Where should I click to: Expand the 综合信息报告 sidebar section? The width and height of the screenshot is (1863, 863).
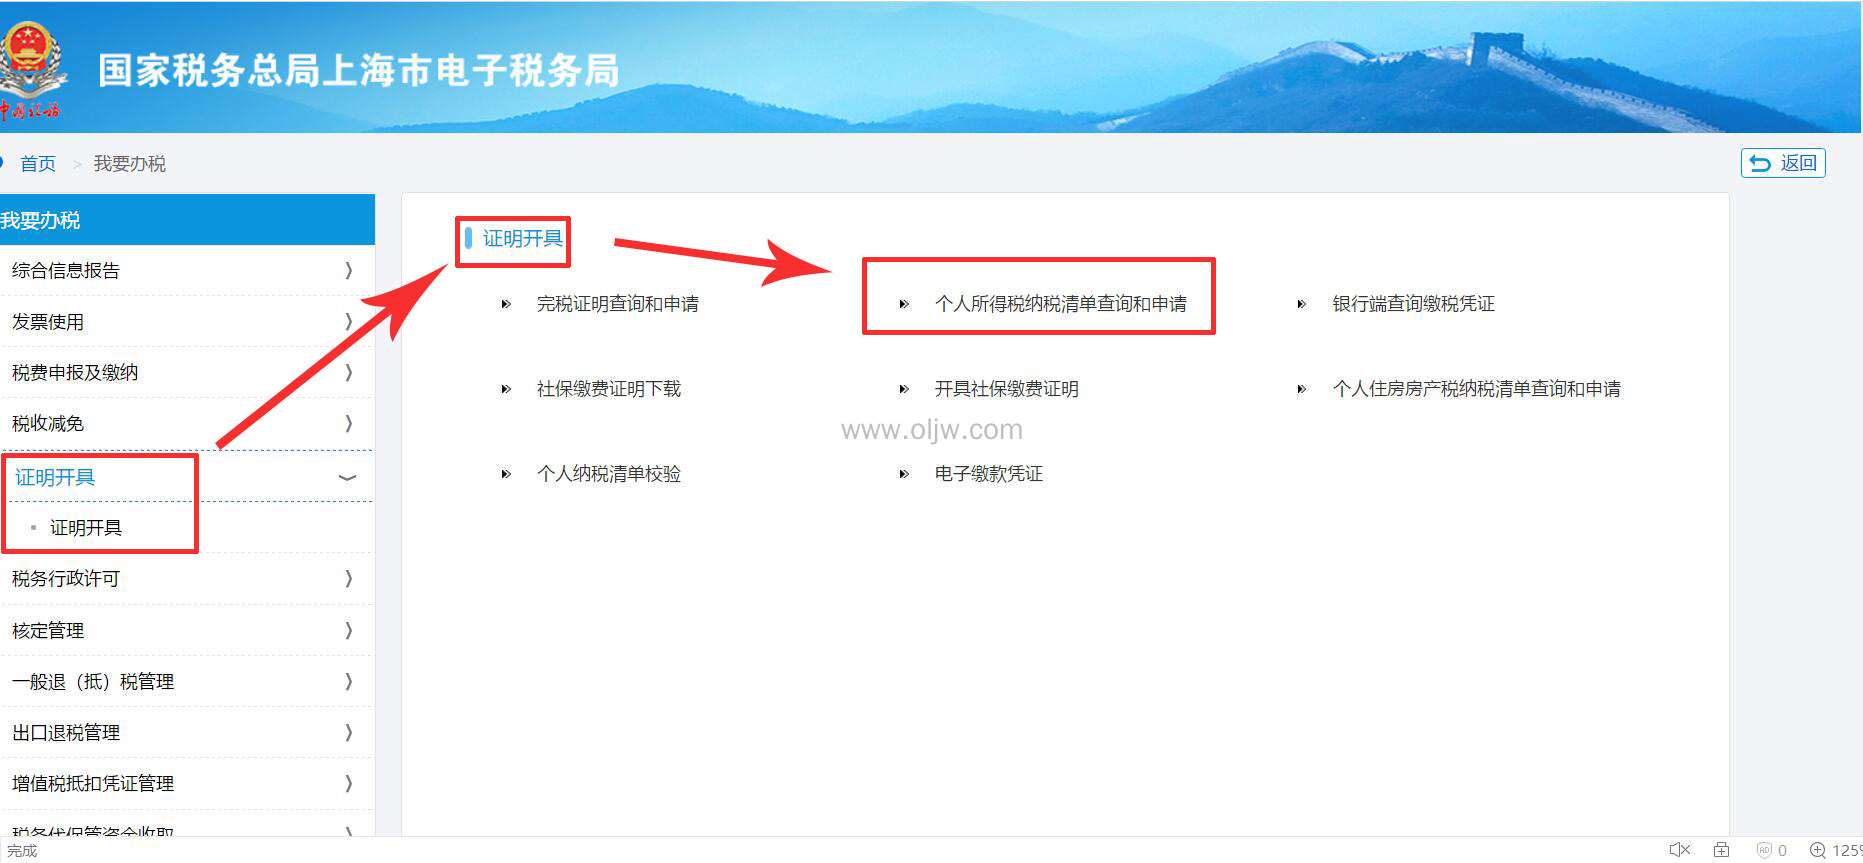pos(348,270)
